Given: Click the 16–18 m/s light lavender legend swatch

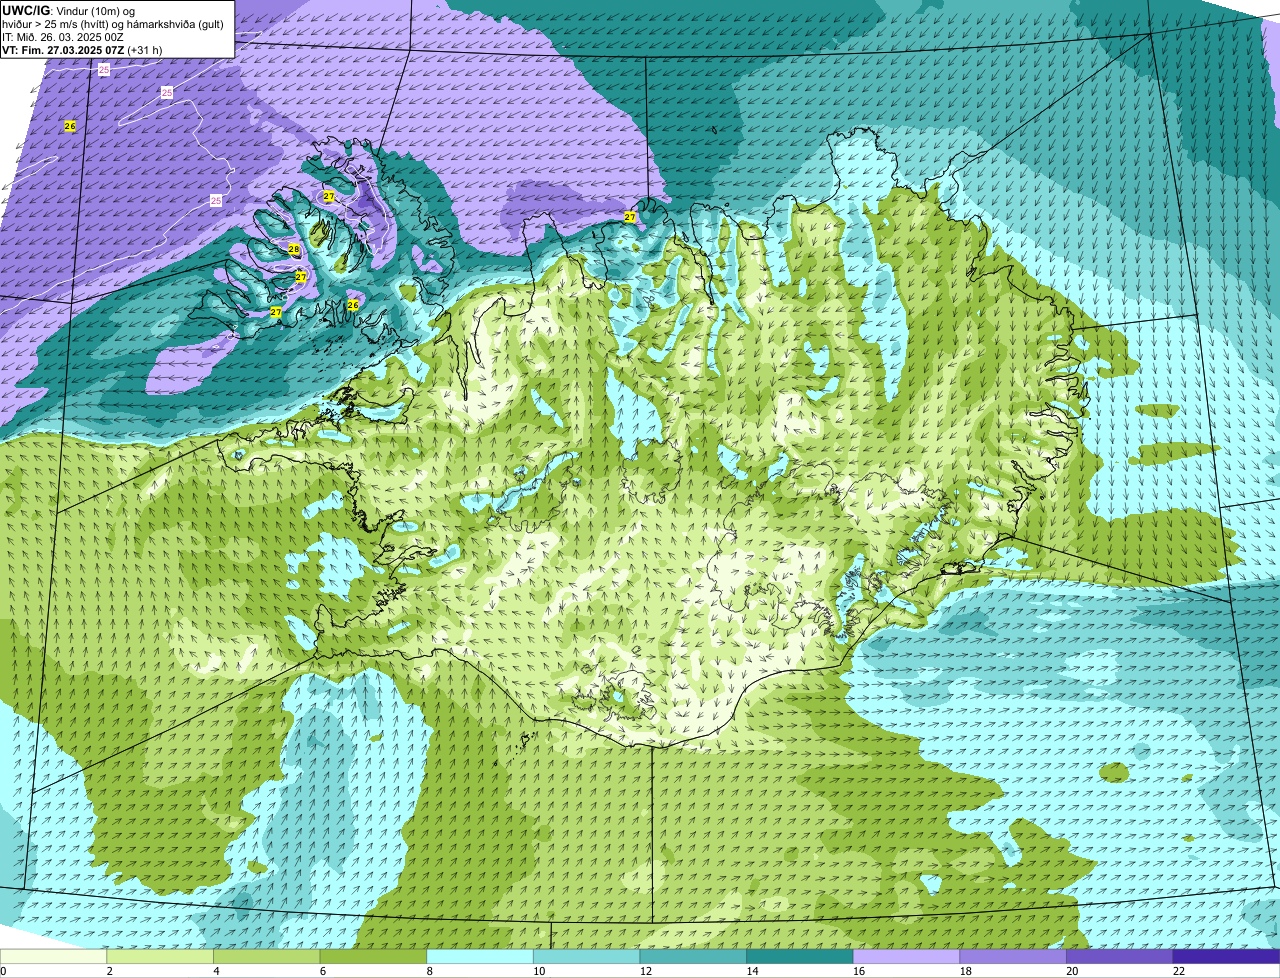Looking at the screenshot, I should (906, 956).
